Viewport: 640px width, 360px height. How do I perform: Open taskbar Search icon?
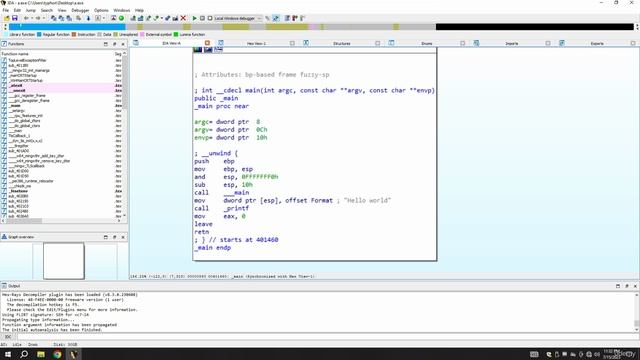[24, 354]
